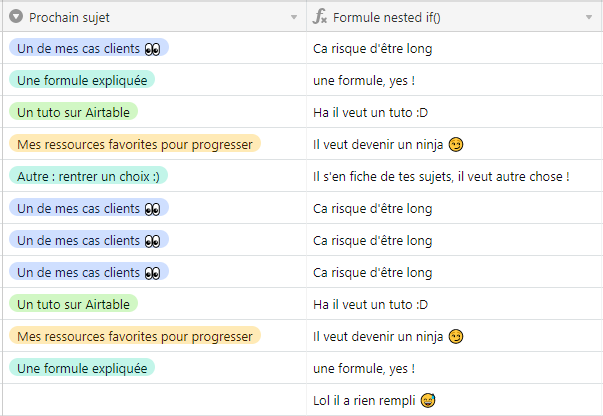The image size is (603, 416).
Task: Select the teal Autre : rentrer un choix tag
Action: [88, 176]
